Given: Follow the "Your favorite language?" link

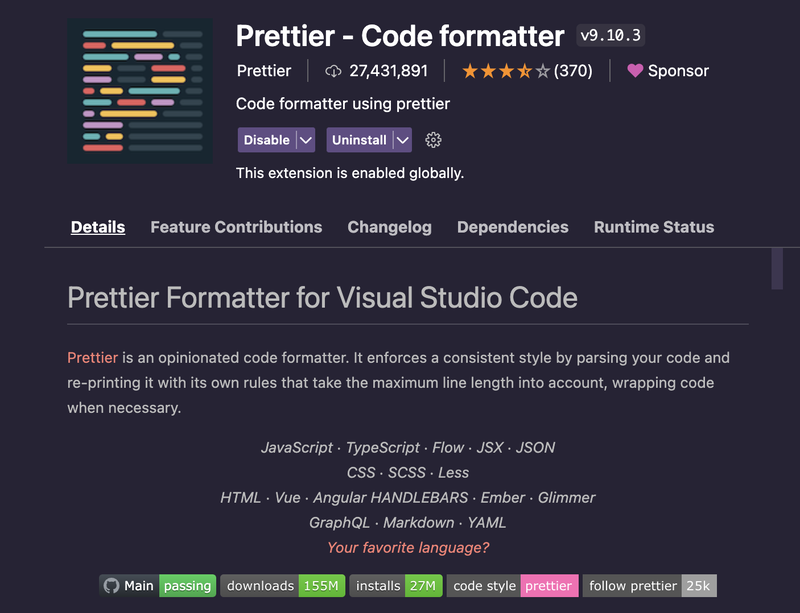Looking at the screenshot, I should coord(408,547).
